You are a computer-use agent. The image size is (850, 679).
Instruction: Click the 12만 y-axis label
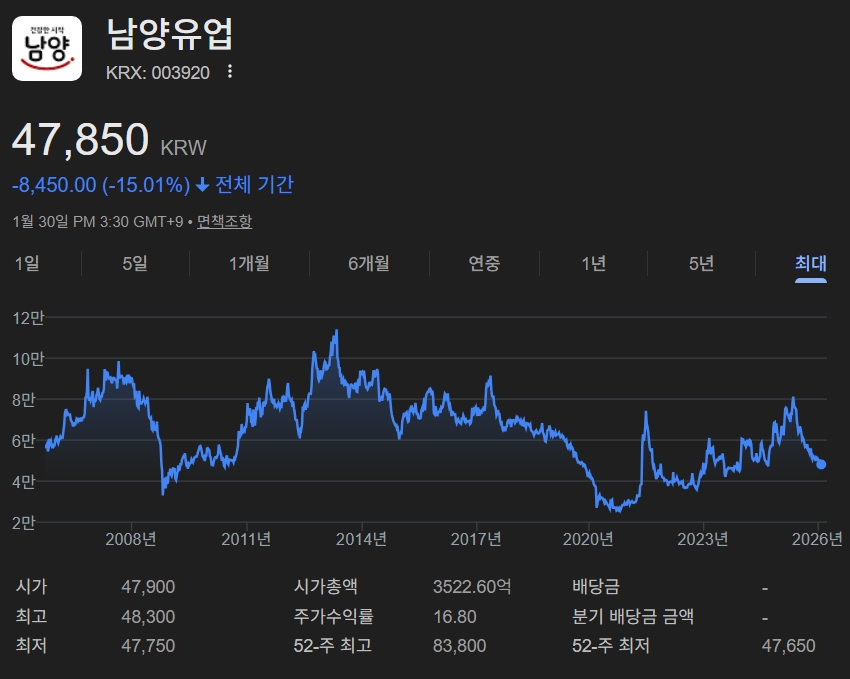pyautogui.click(x=28, y=318)
